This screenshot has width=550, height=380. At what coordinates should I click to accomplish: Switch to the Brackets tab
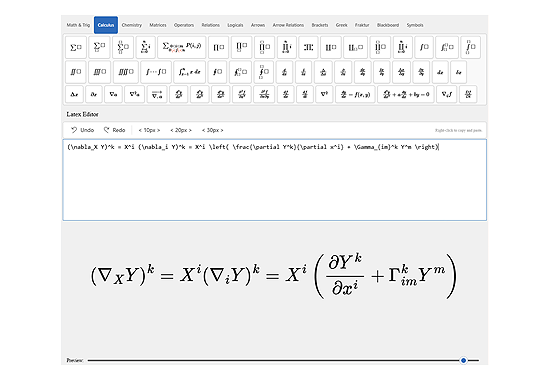tap(320, 25)
